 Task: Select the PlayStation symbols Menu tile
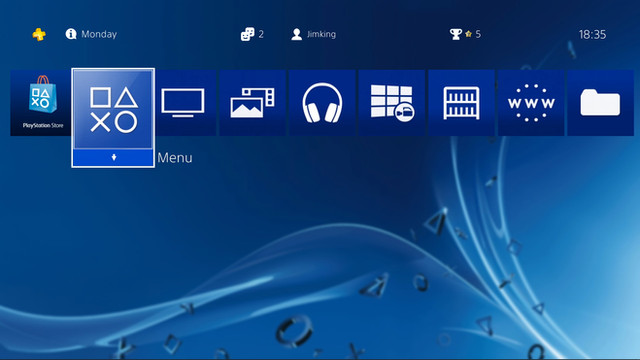113,109
